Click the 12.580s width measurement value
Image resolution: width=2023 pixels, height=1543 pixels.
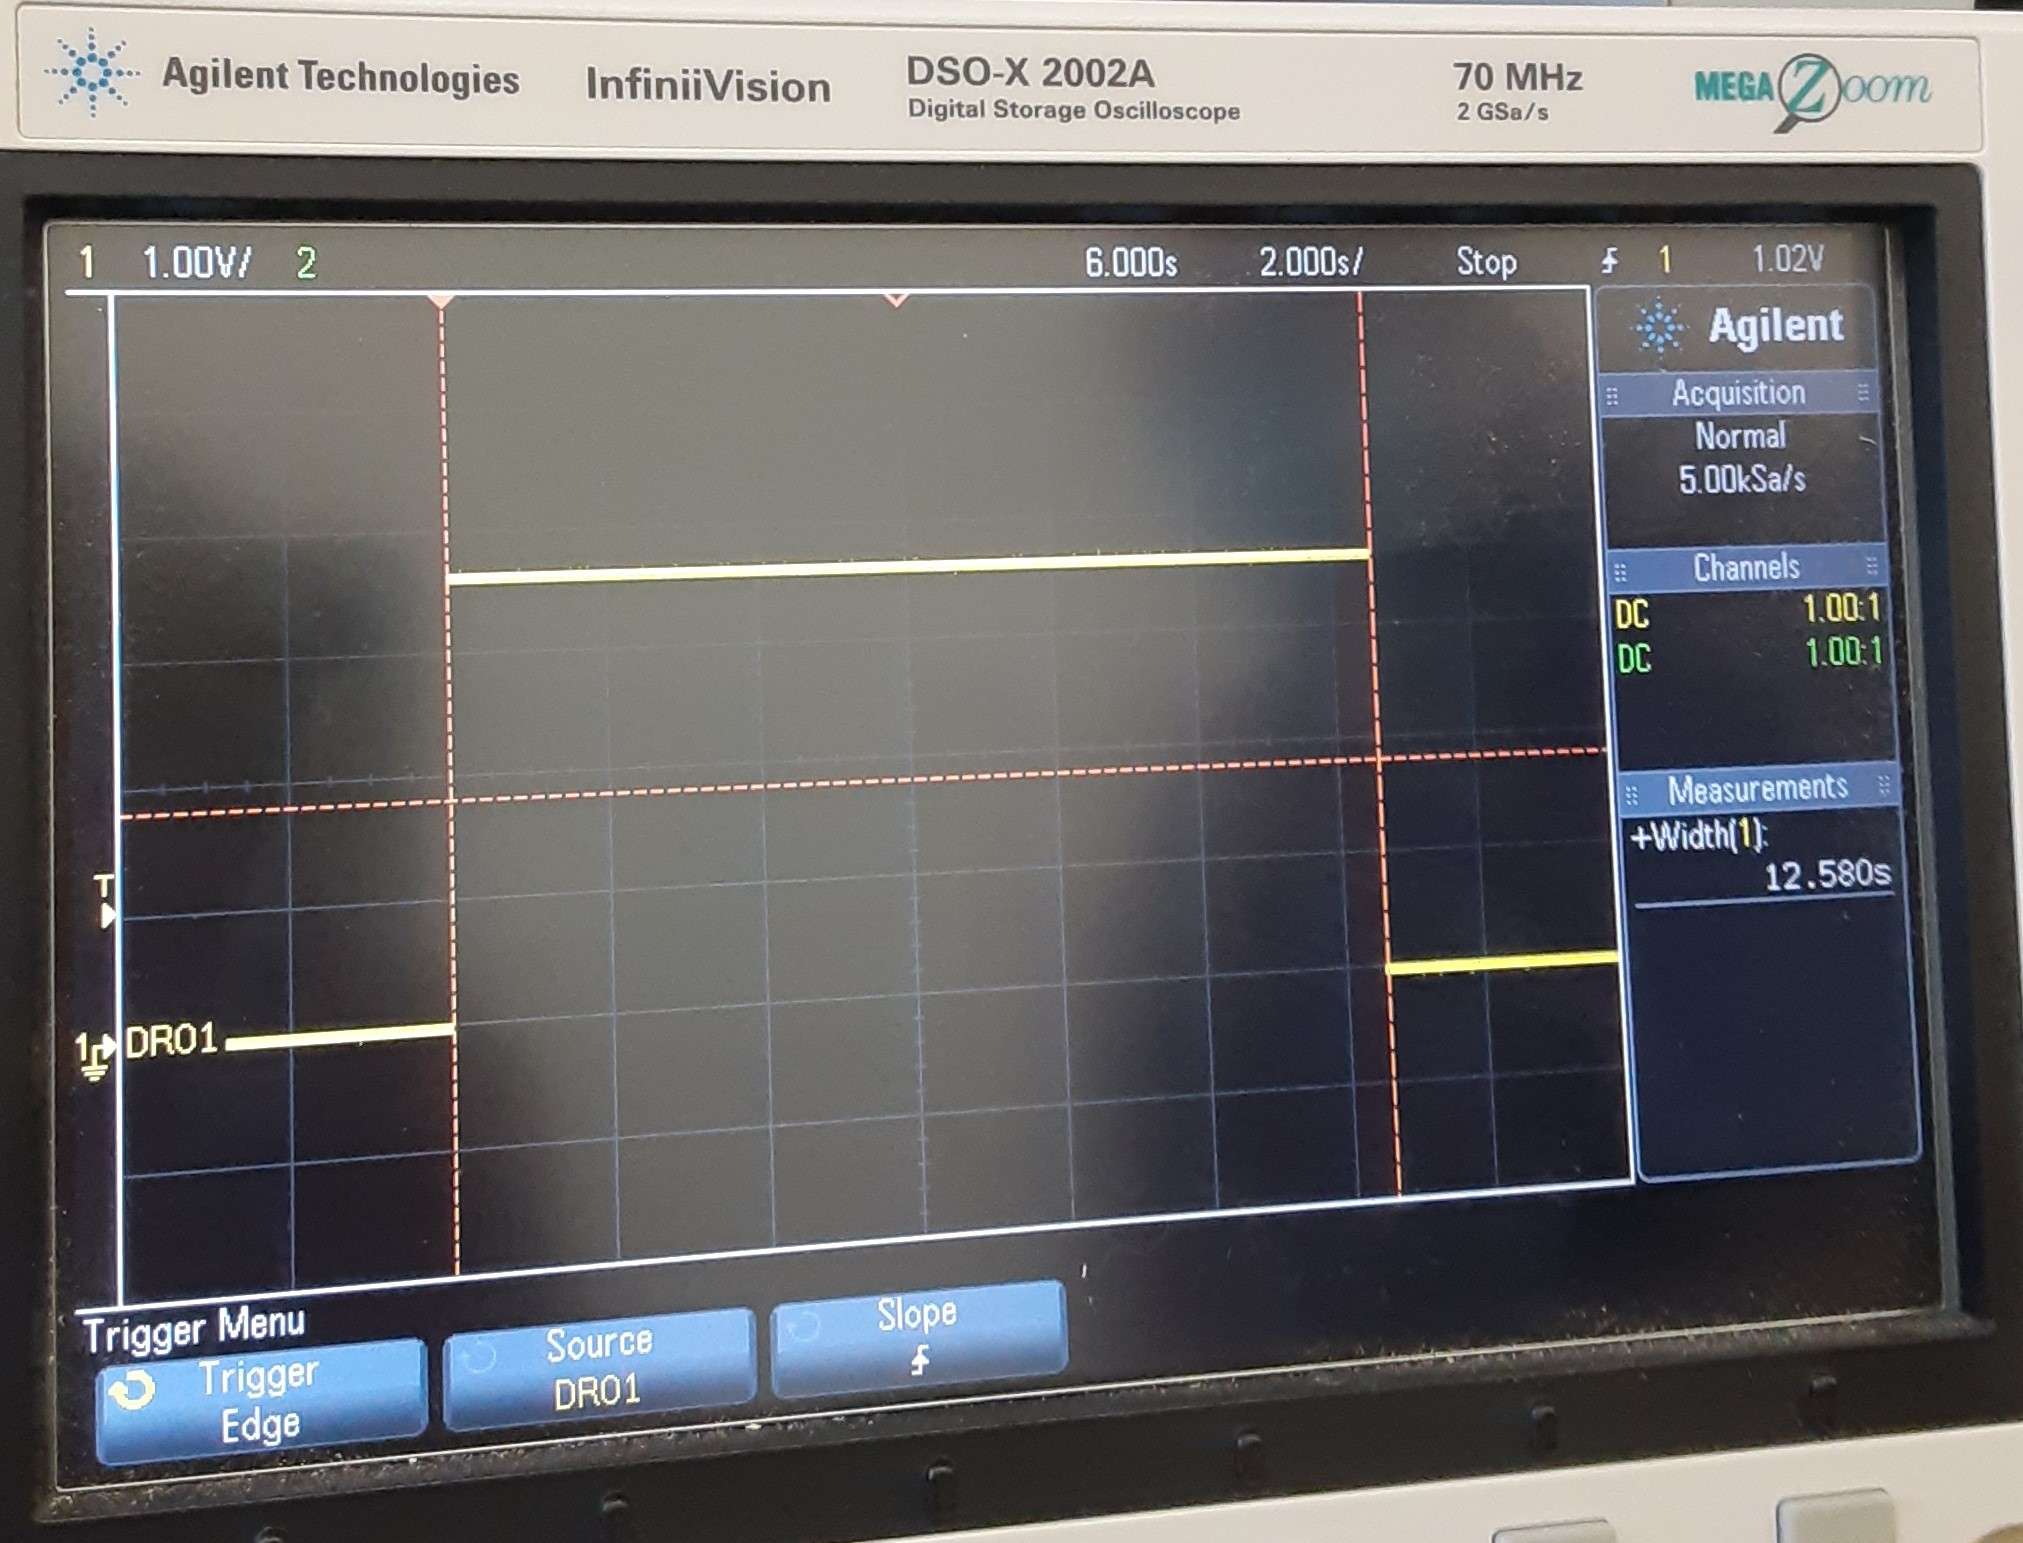point(1826,875)
